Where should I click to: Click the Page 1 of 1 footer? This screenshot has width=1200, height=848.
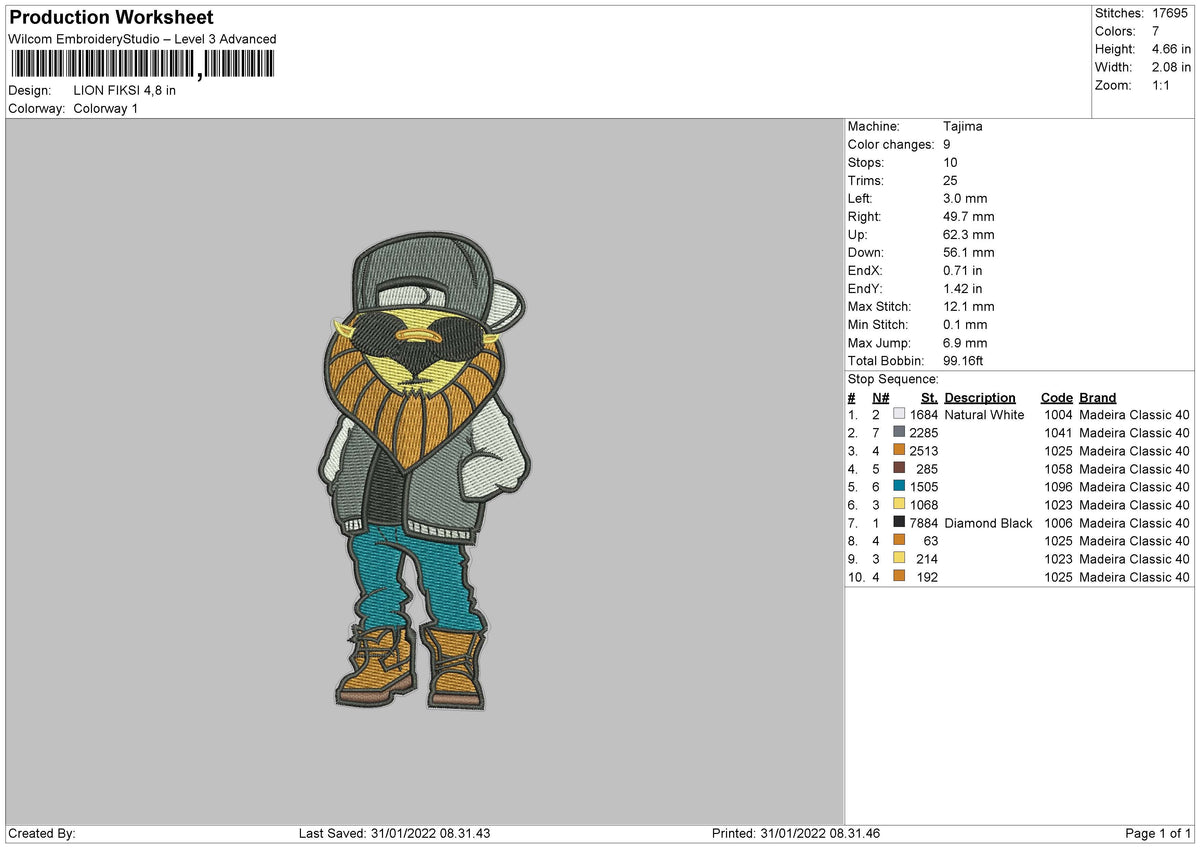point(1158,834)
